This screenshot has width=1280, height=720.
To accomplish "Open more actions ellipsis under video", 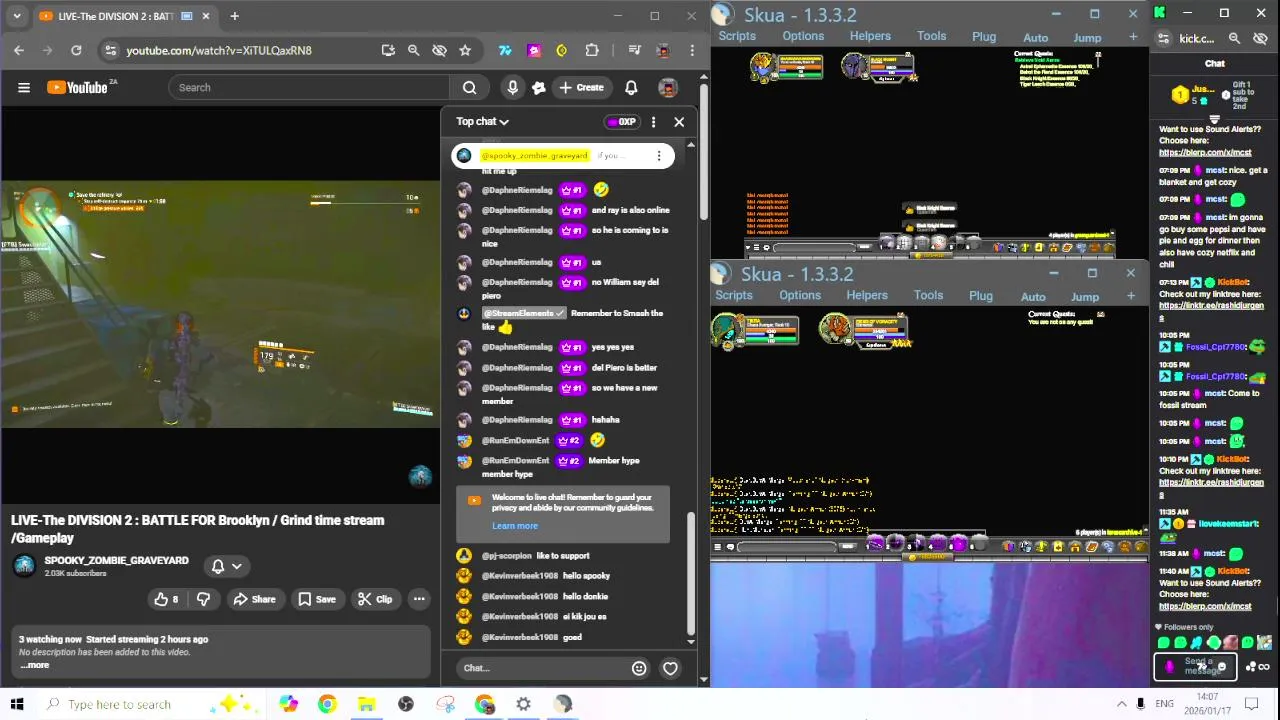I will tap(419, 599).
